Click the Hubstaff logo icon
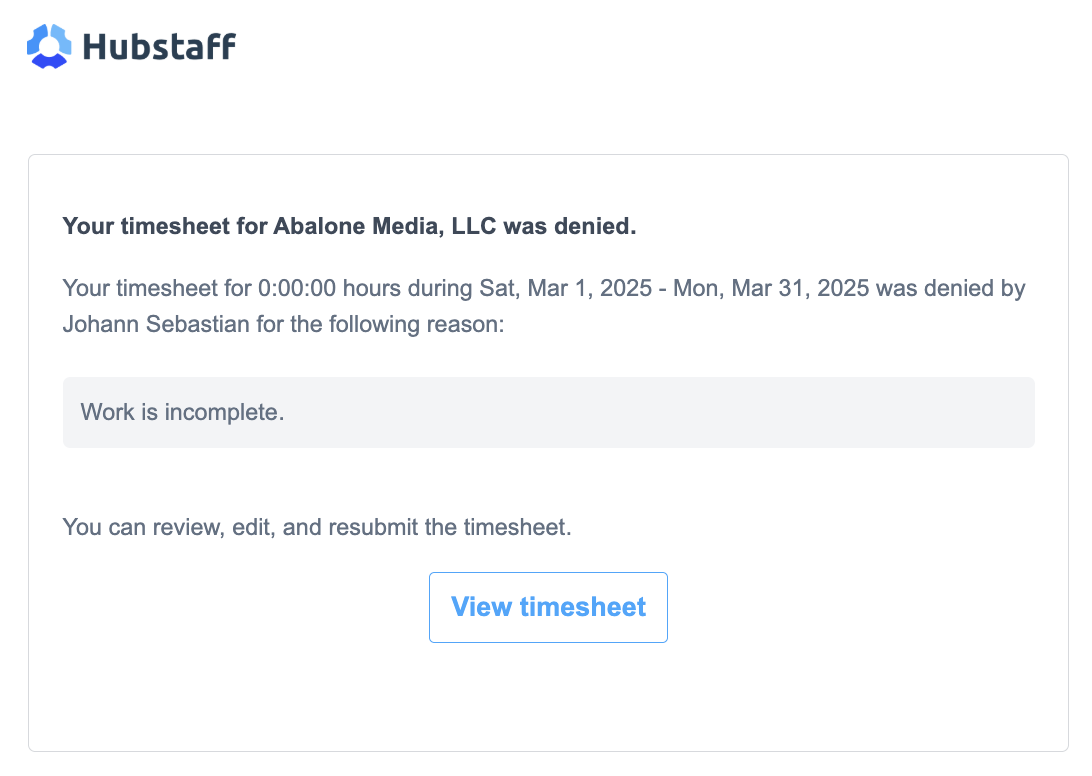 (x=49, y=46)
